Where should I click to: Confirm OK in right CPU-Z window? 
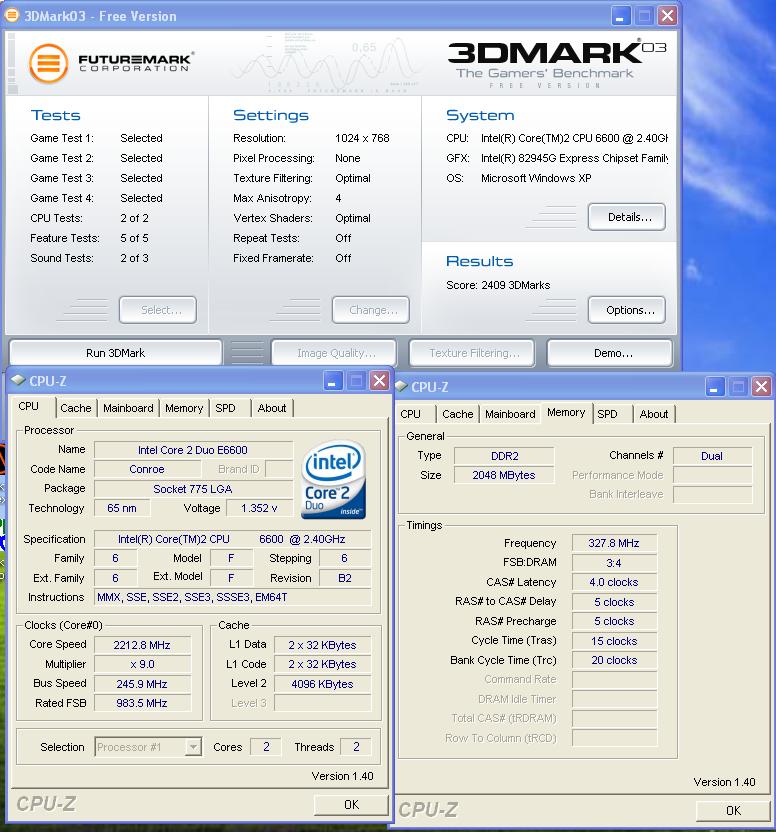coord(733,811)
